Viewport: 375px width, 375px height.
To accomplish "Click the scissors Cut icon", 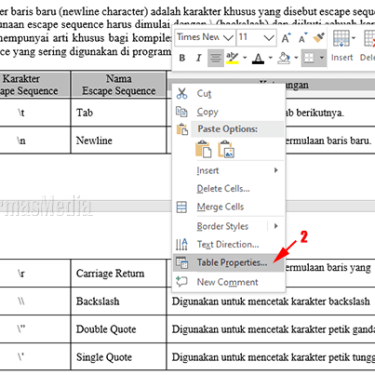I will (182, 94).
